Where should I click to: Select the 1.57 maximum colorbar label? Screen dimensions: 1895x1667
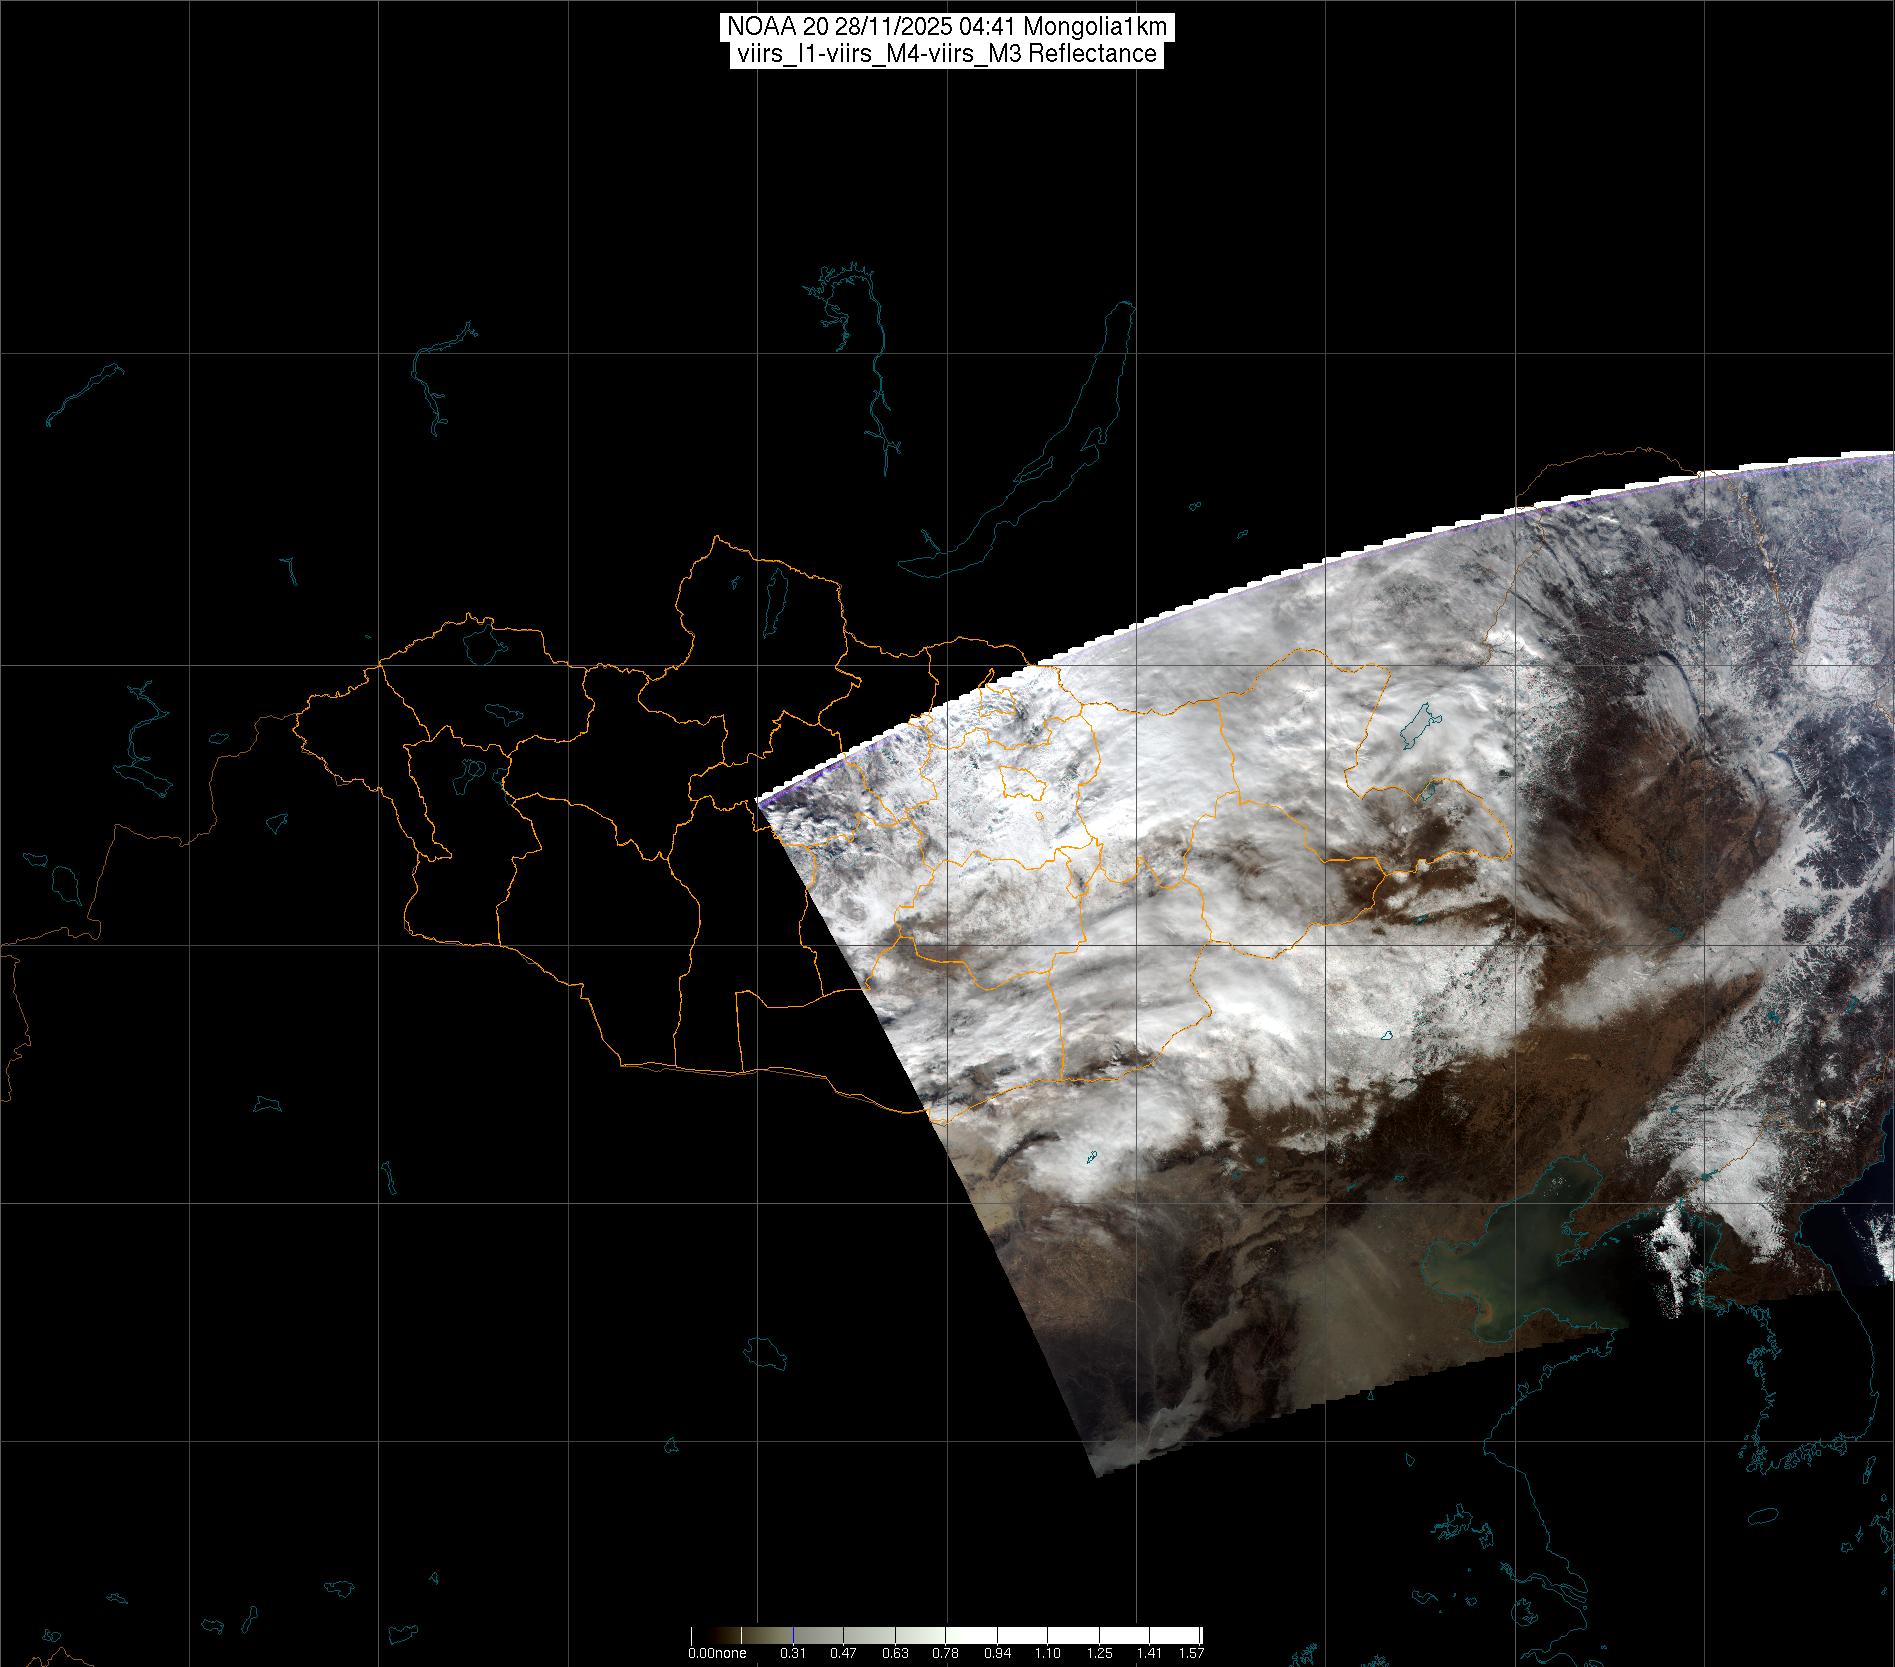(x=1190, y=1653)
